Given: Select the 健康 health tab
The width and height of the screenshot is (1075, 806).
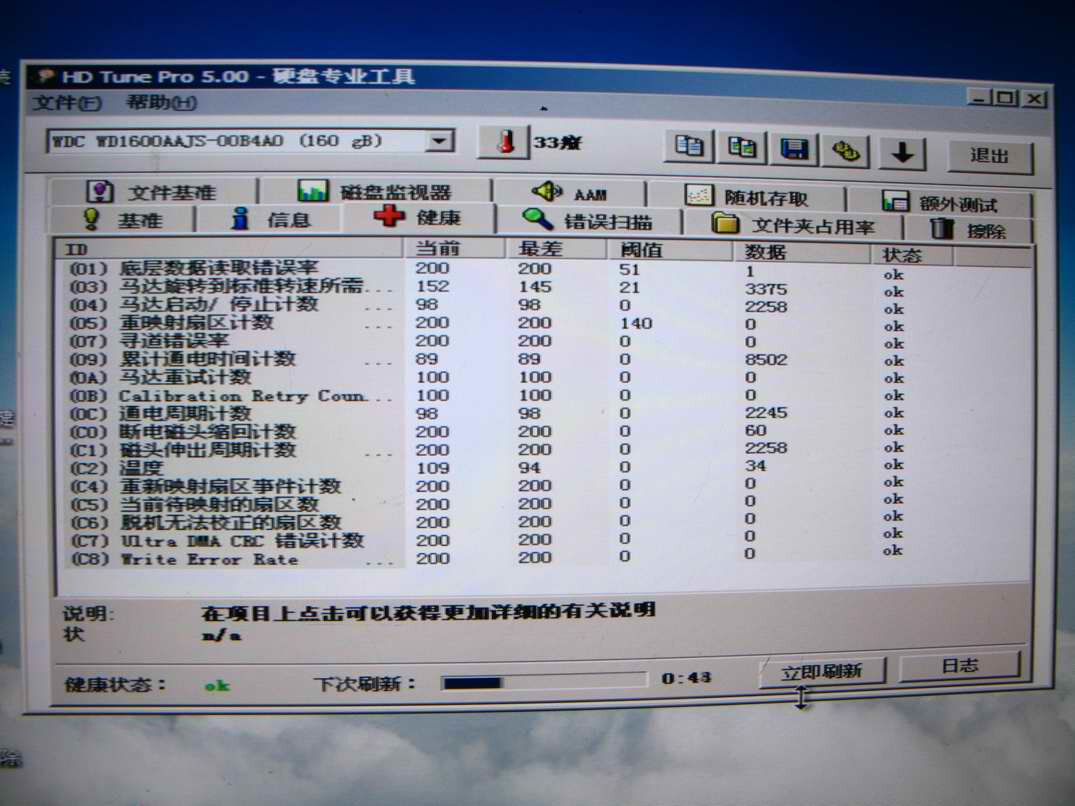Looking at the screenshot, I should coord(418,218).
